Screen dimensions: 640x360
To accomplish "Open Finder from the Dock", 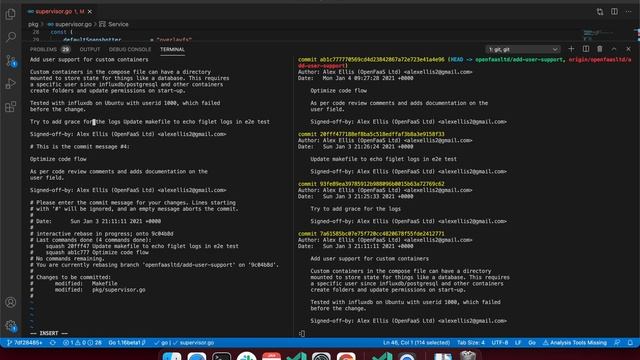I will pos(172,356).
